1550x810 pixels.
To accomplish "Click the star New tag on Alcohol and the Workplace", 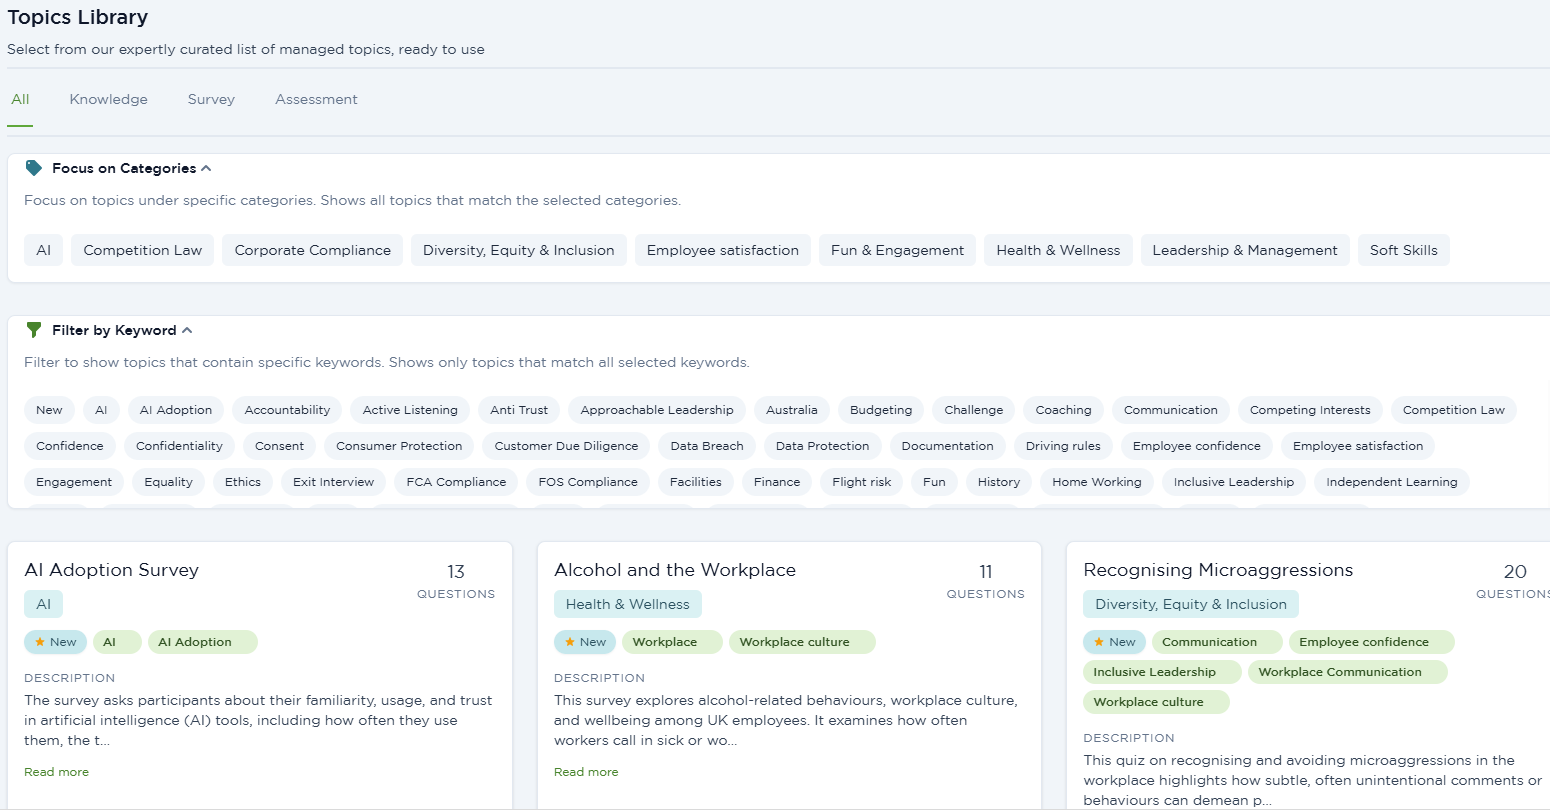I will click(585, 642).
